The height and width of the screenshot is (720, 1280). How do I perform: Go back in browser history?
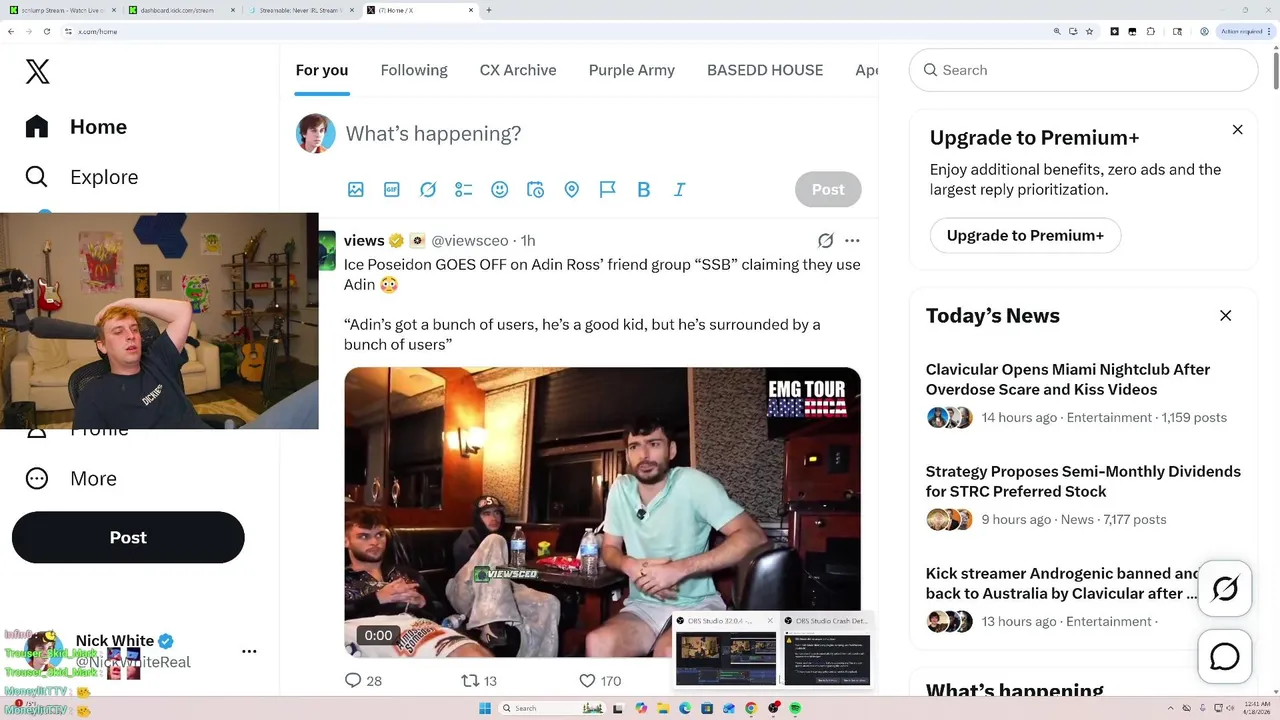(10, 31)
